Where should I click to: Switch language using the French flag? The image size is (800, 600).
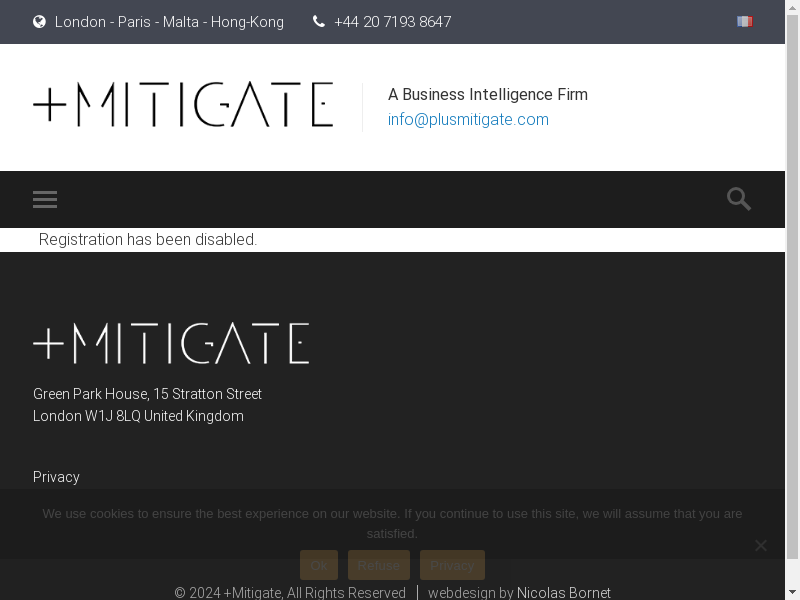pos(745,21)
